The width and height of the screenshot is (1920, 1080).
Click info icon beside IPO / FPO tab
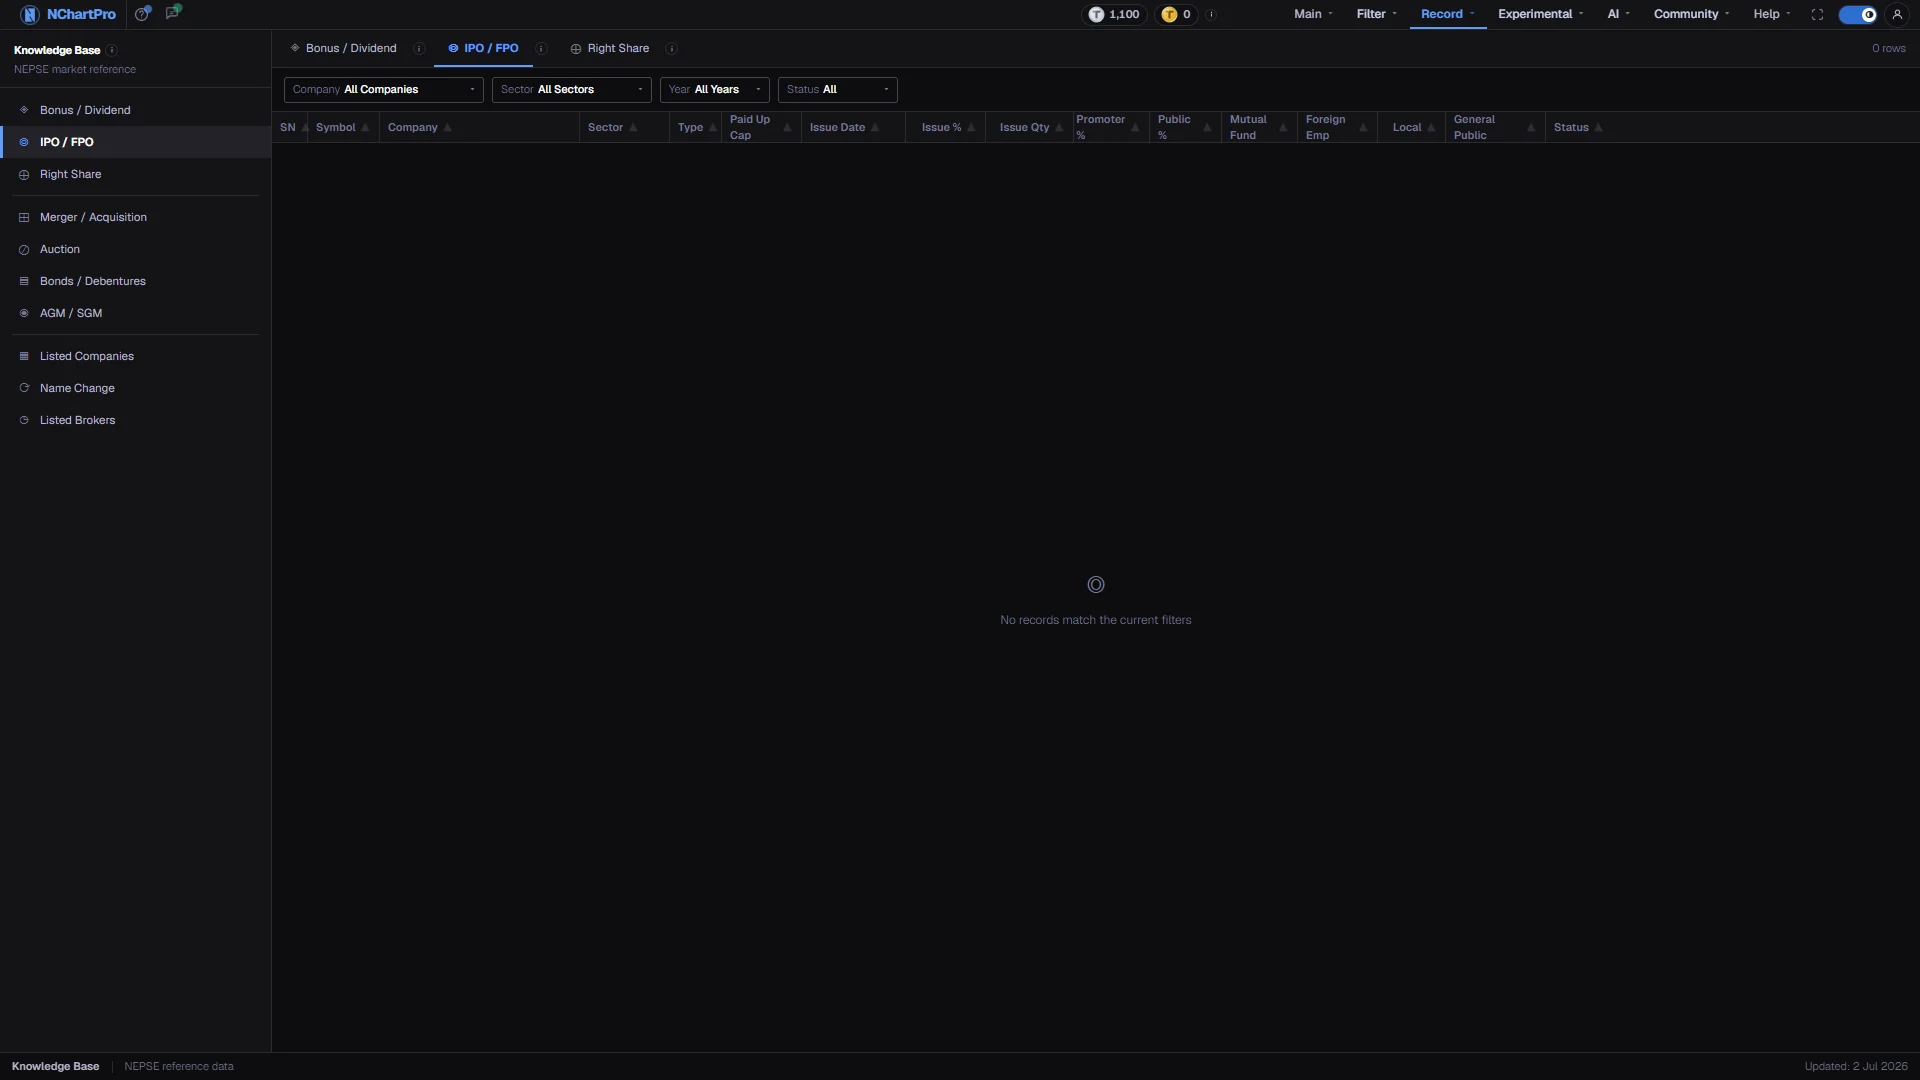(541, 49)
